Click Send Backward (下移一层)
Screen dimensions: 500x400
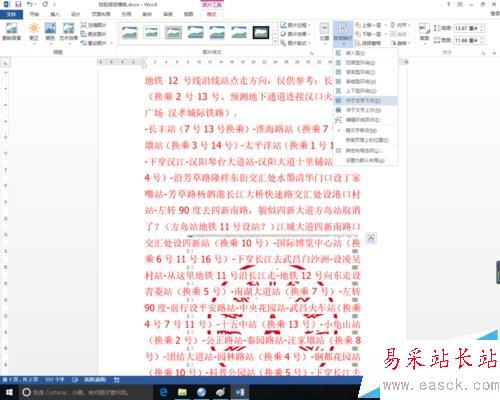[369, 34]
